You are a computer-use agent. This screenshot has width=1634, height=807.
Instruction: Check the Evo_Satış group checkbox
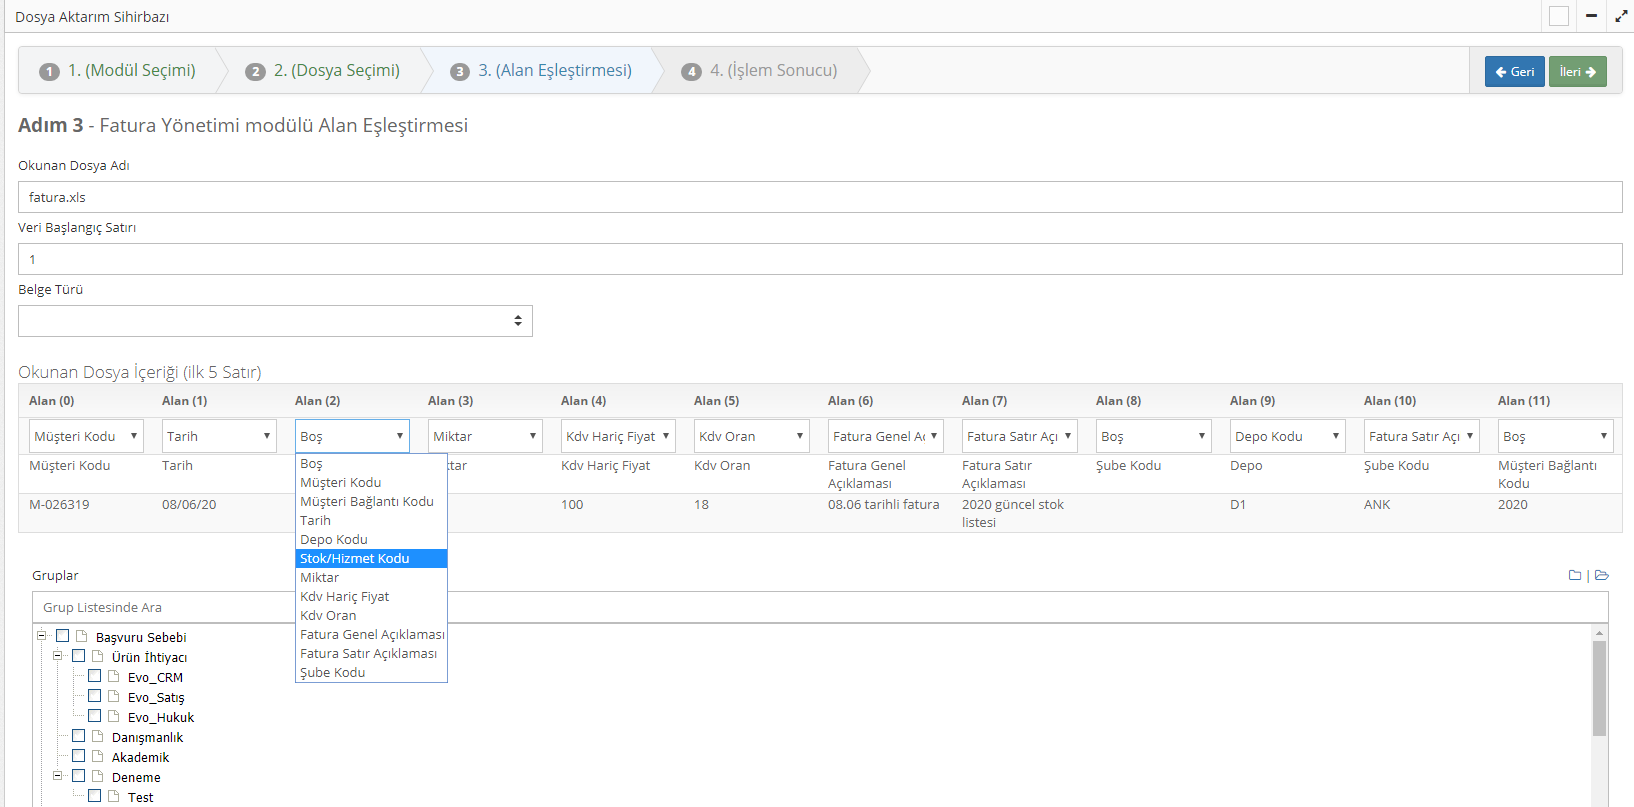[94, 696]
